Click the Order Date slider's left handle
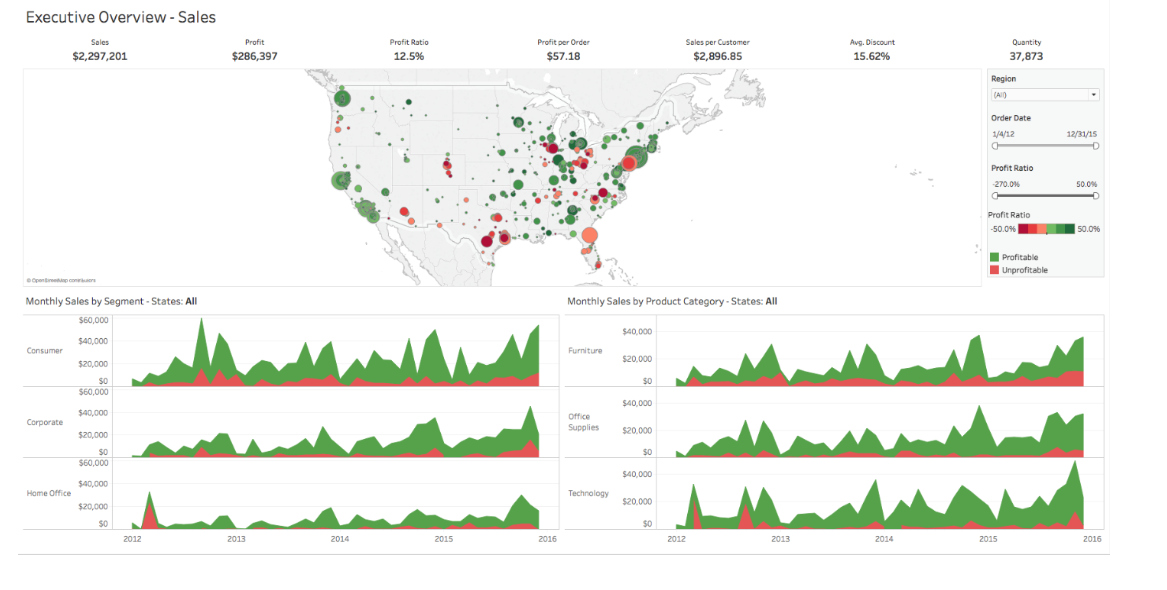1167x590 pixels. point(995,146)
